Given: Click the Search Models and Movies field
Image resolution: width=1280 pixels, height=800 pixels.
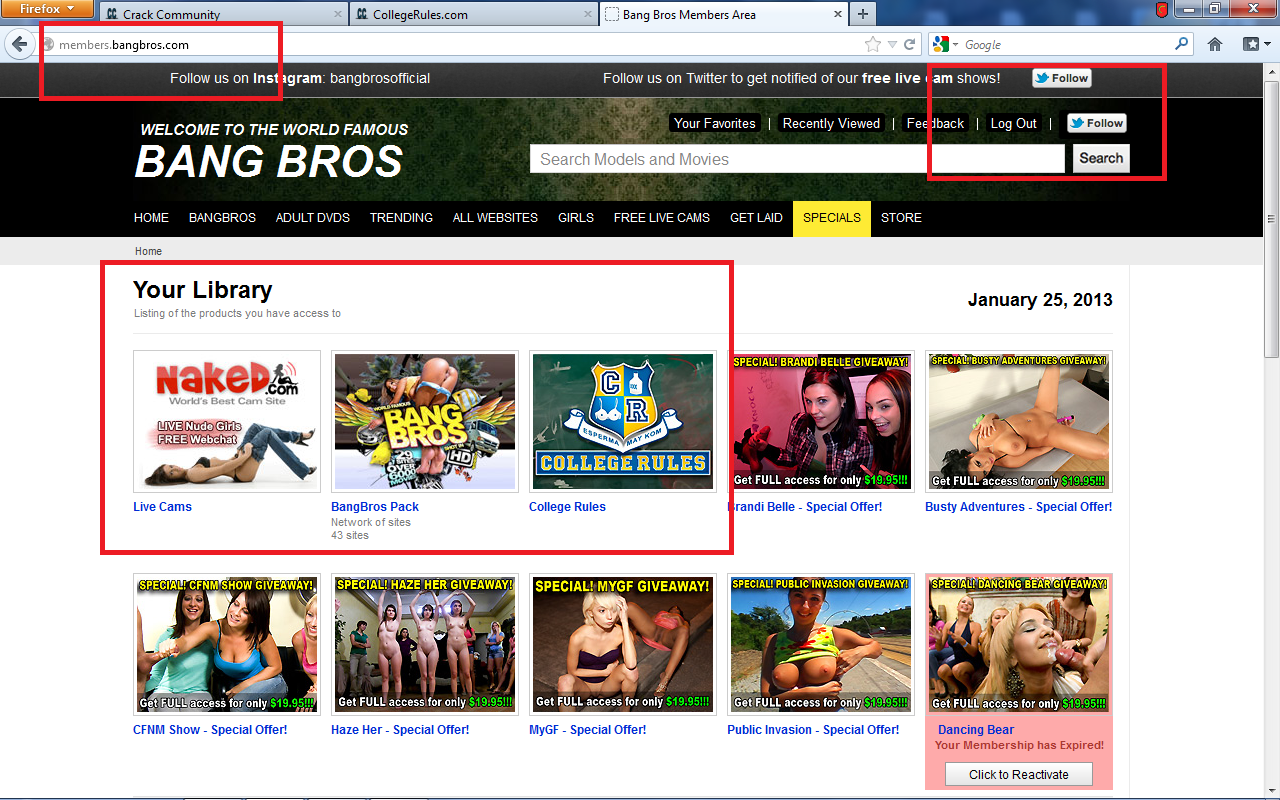Looking at the screenshot, I should click(x=797, y=159).
